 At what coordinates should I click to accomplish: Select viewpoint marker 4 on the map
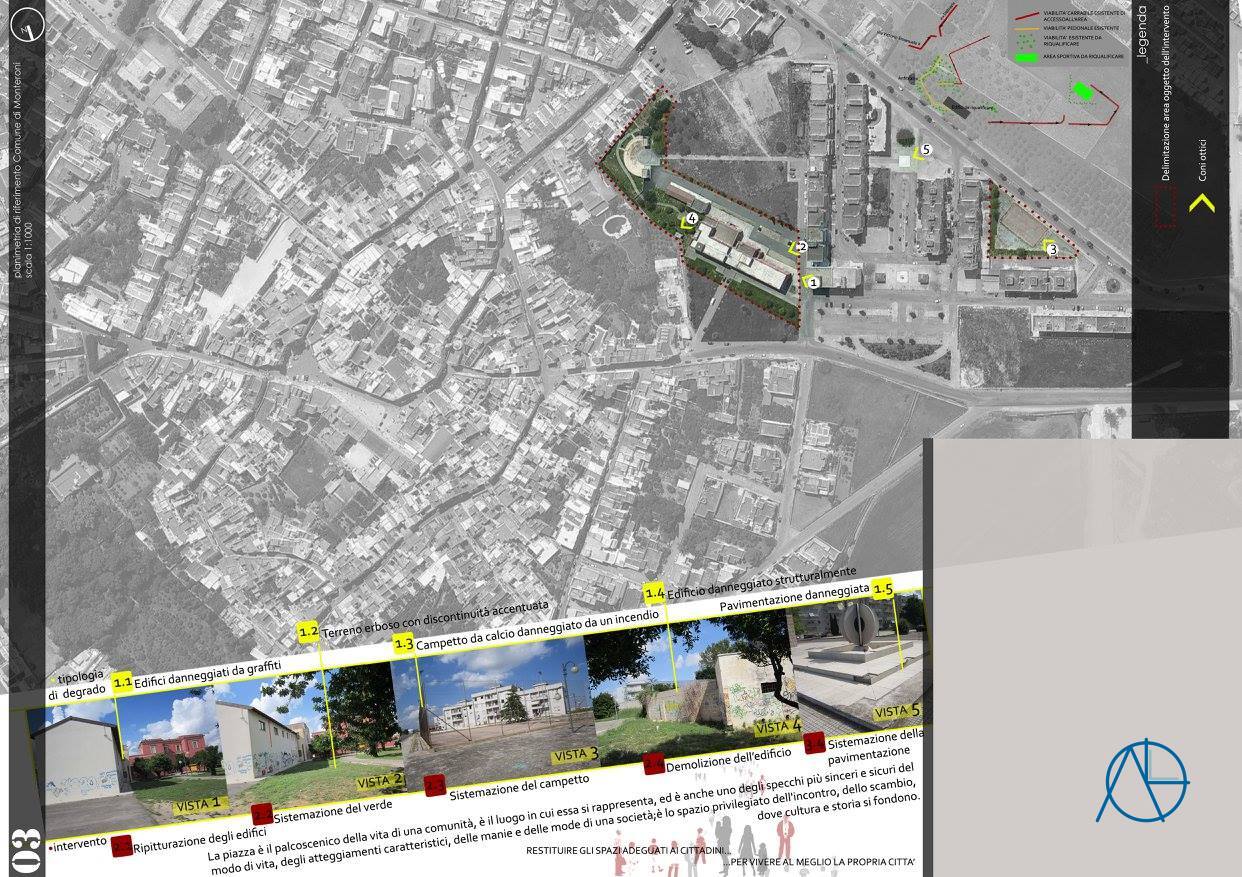click(x=692, y=220)
